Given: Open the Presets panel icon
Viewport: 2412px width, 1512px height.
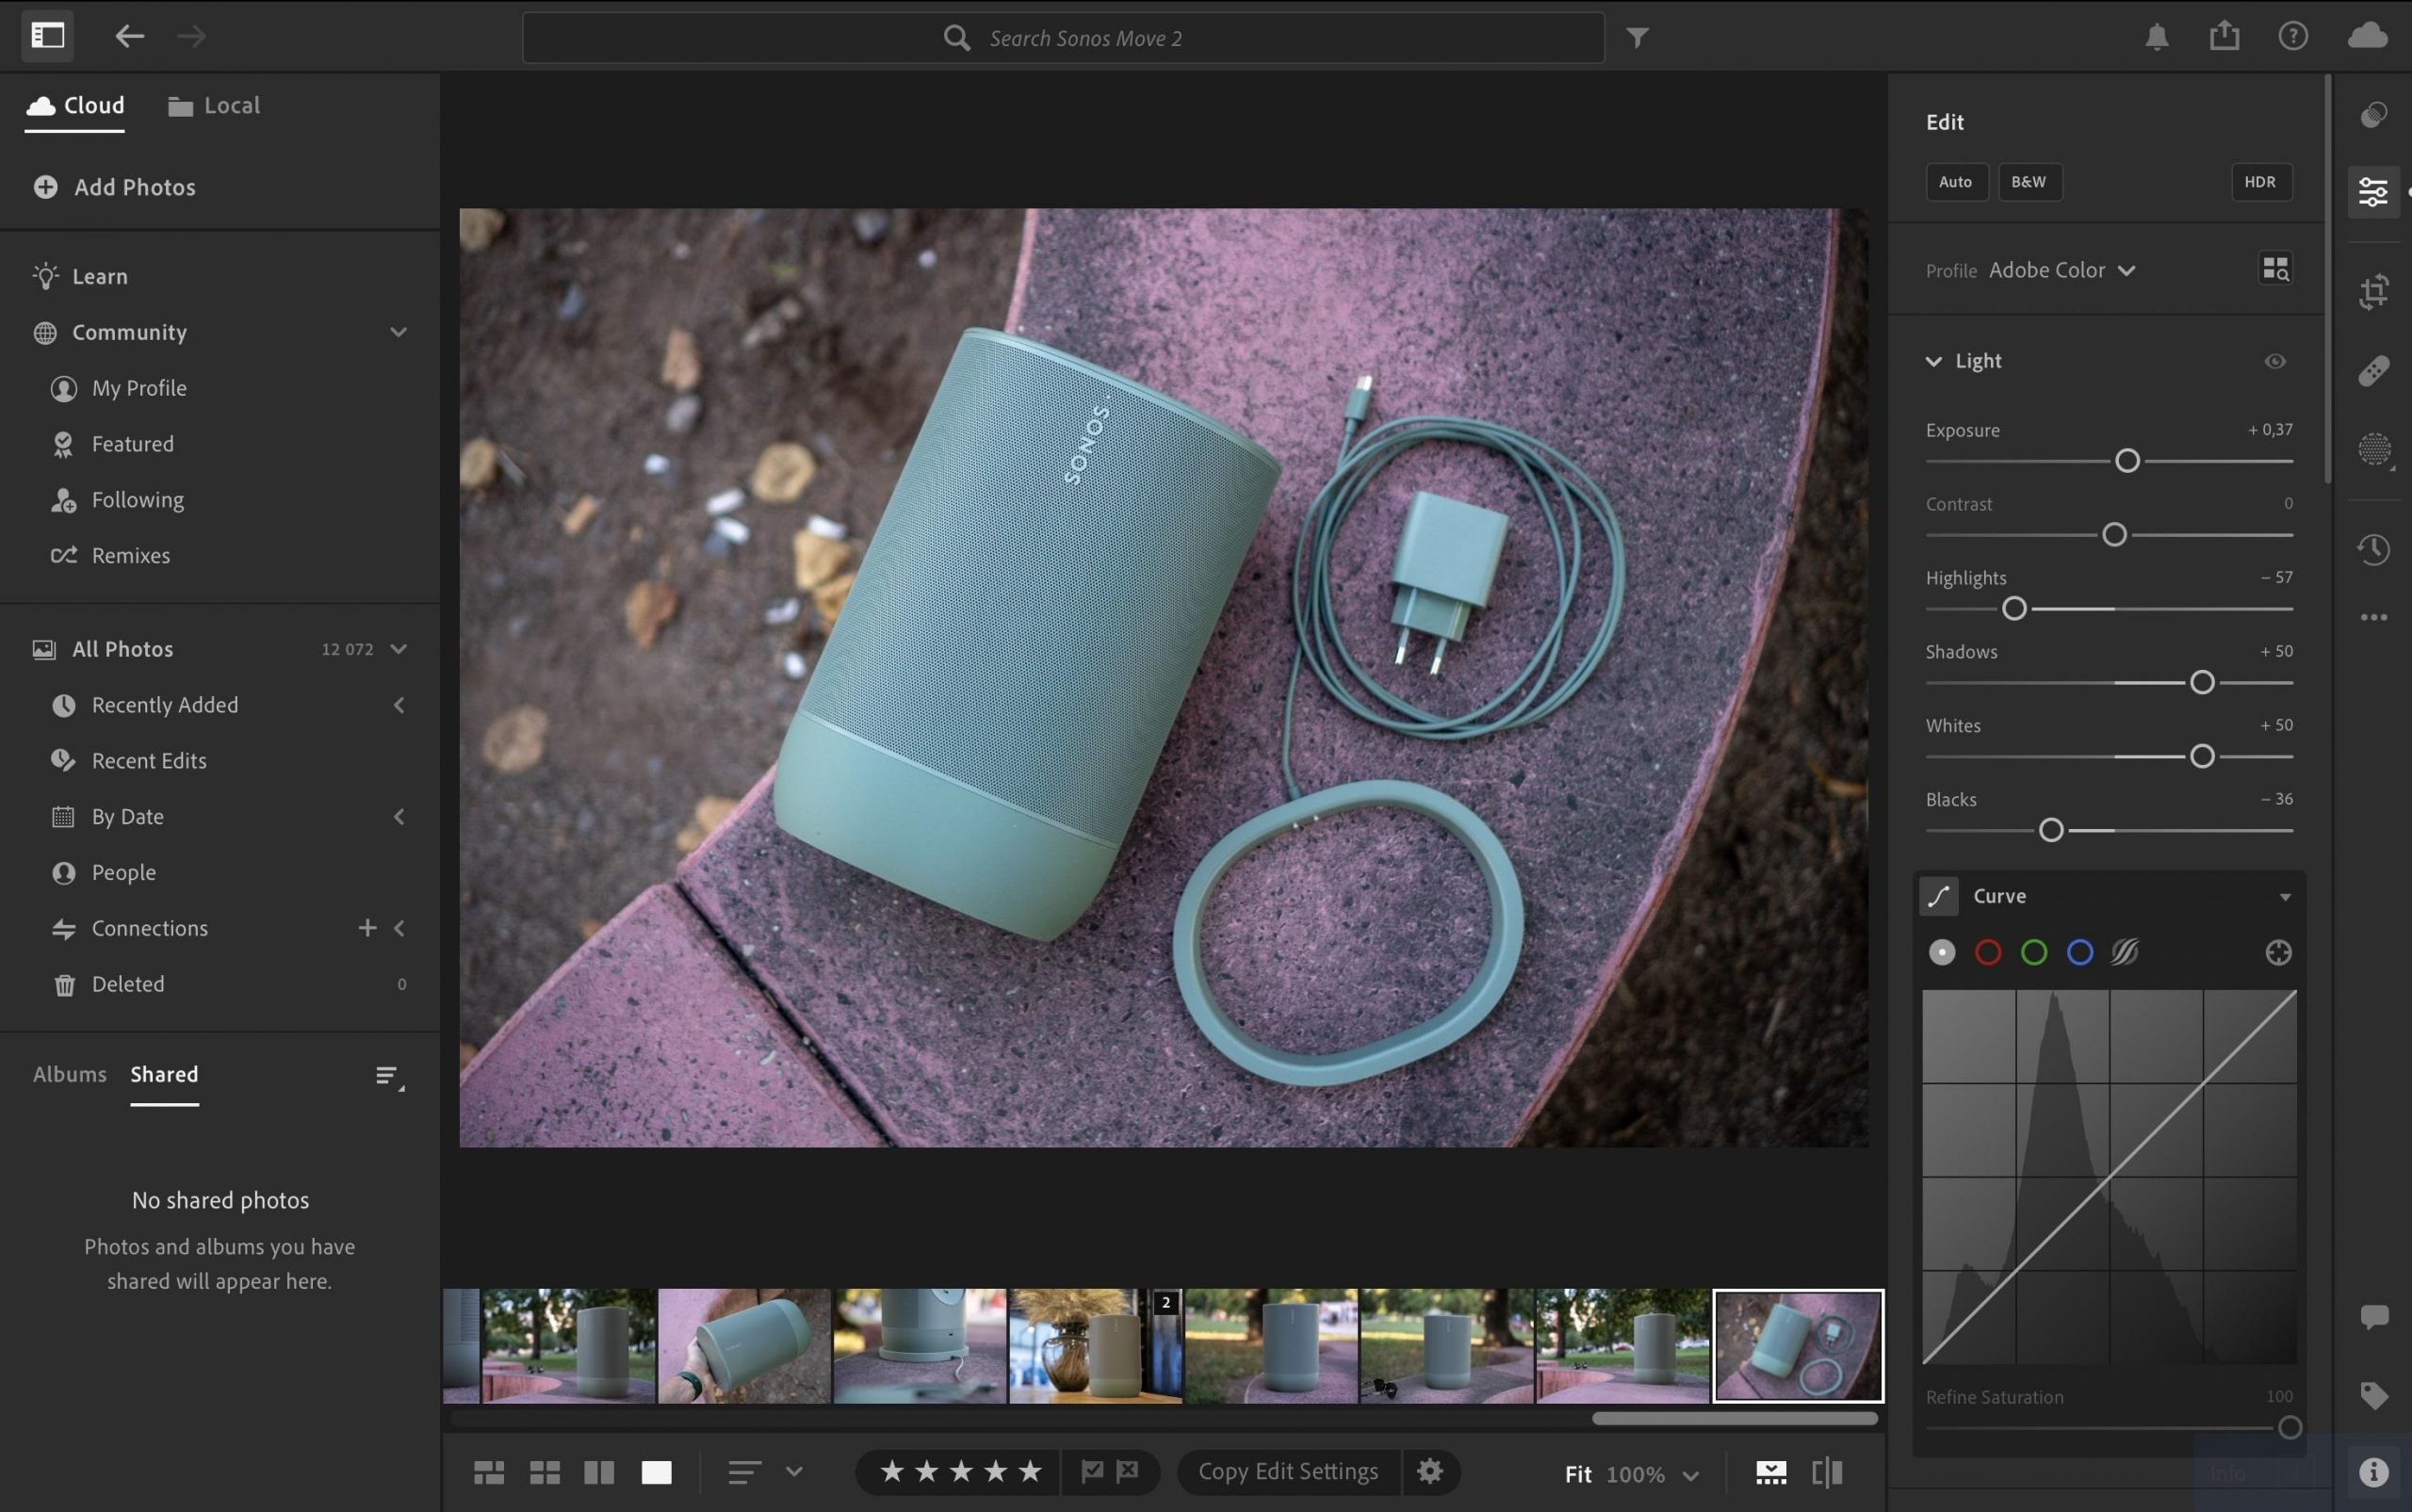Looking at the screenshot, I should 2374,114.
